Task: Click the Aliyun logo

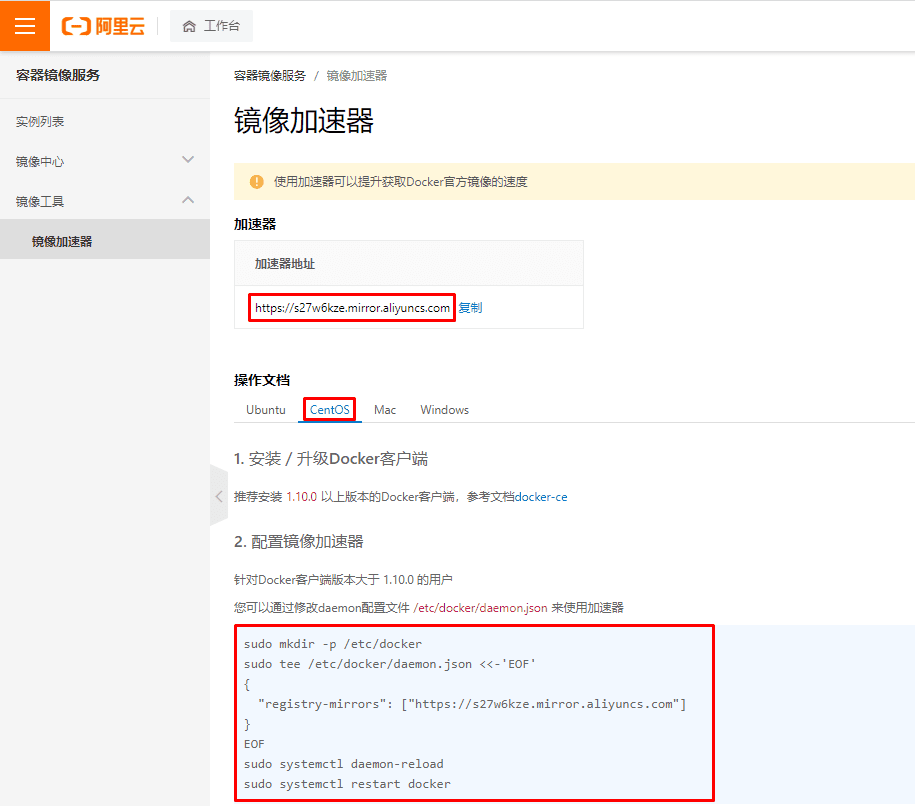Action: (x=103, y=26)
